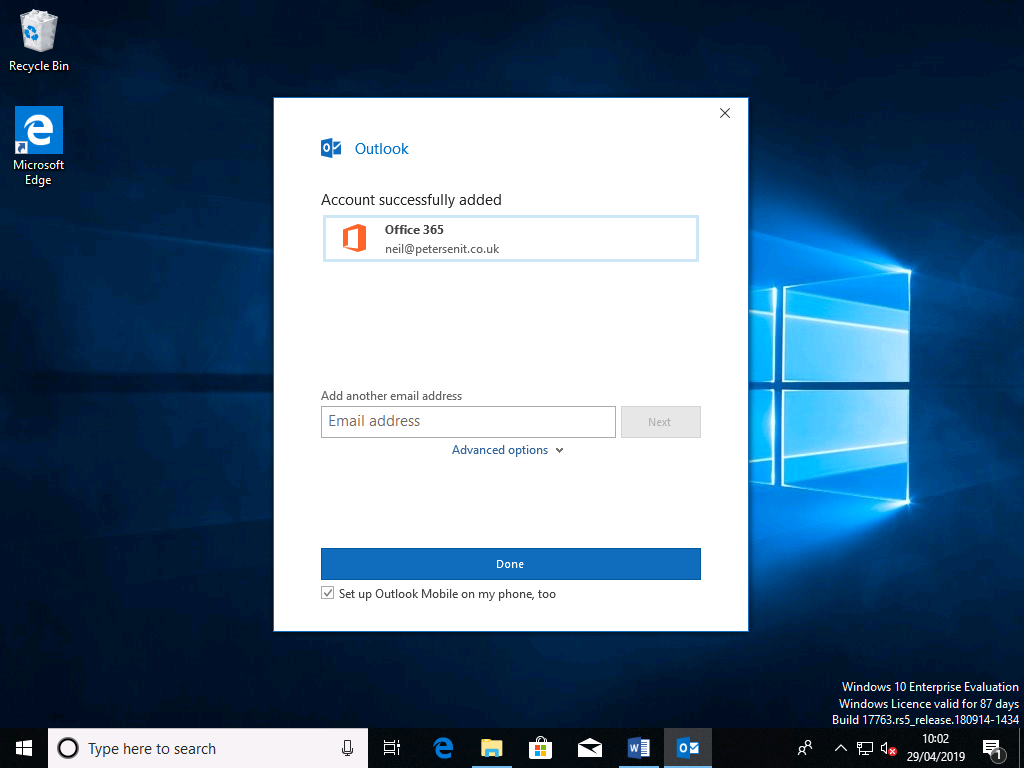Screen dimensions: 1024x768
Task: Select neil@petersenit.co.uk account text
Action: [442, 249]
